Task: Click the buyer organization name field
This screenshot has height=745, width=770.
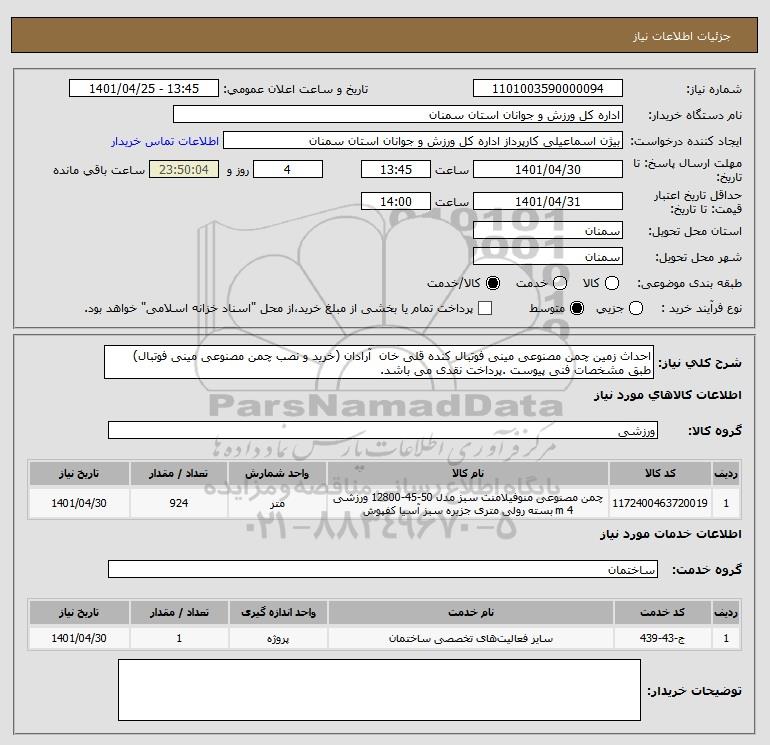Action: 398,115
